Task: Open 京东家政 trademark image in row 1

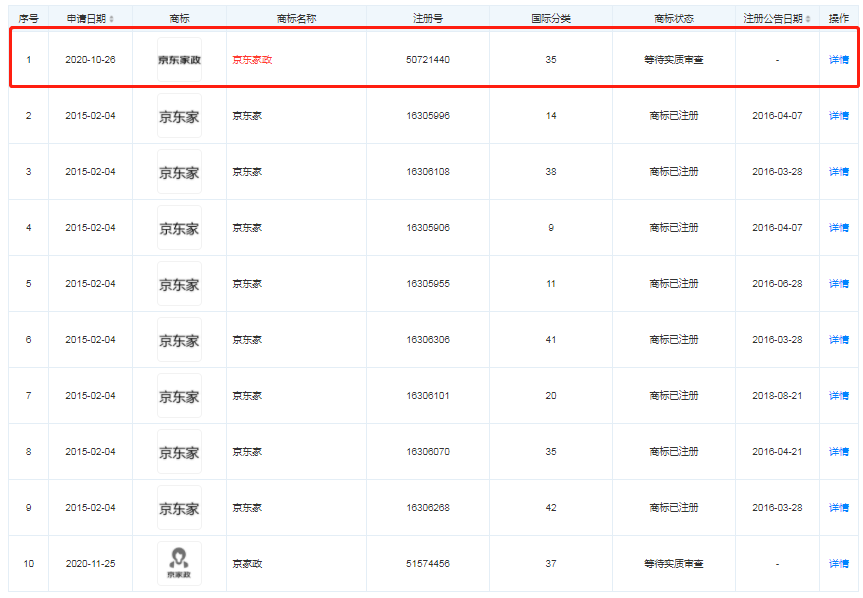Action: (x=179, y=59)
